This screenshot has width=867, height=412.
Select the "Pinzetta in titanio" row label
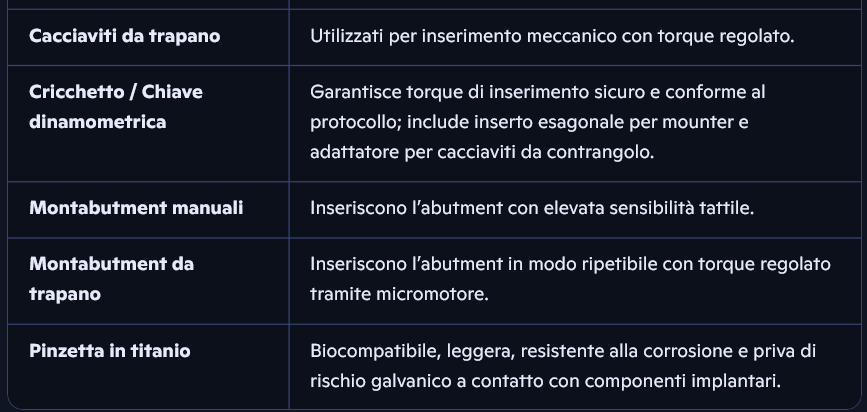click(x=110, y=350)
